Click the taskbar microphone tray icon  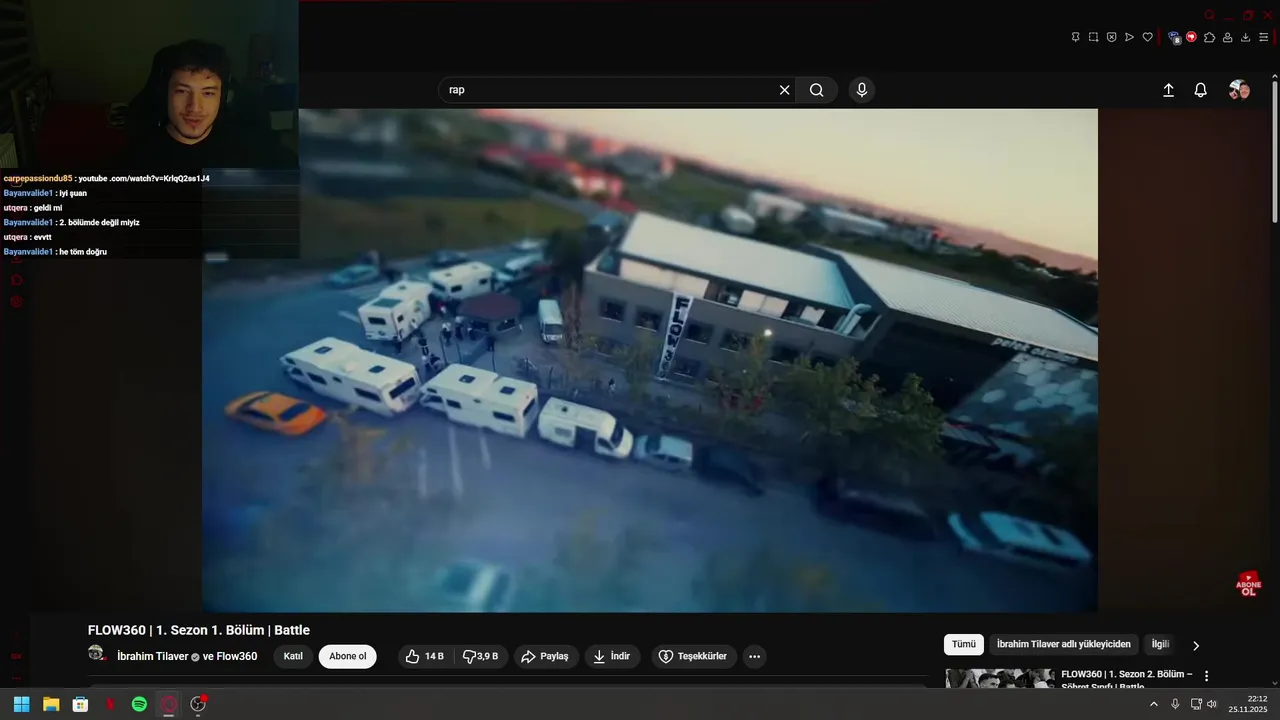(x=1175, y=704)
